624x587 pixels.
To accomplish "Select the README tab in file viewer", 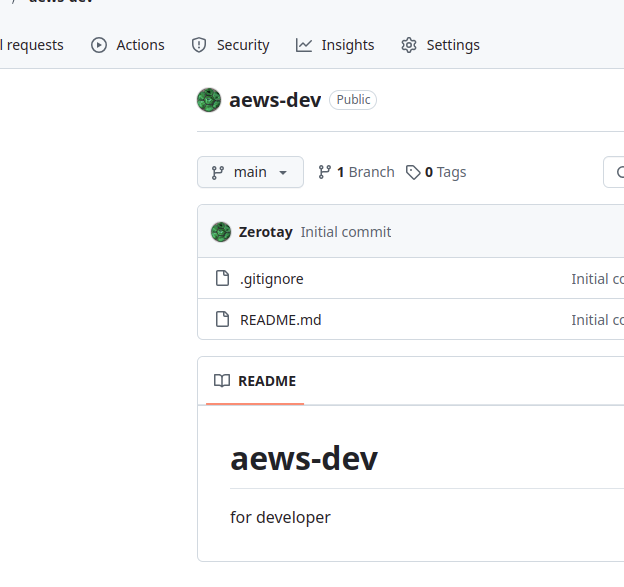I will point(255,381).
